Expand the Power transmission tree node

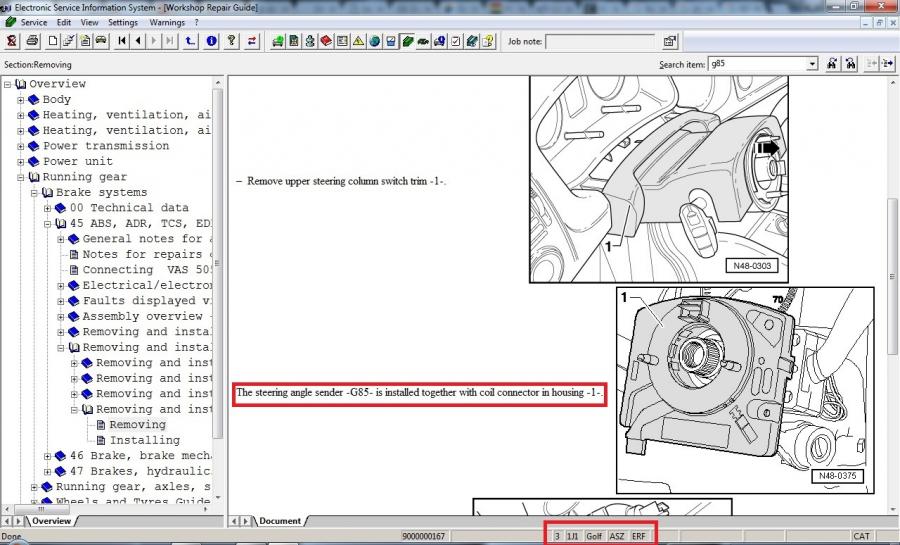(20, 146)
